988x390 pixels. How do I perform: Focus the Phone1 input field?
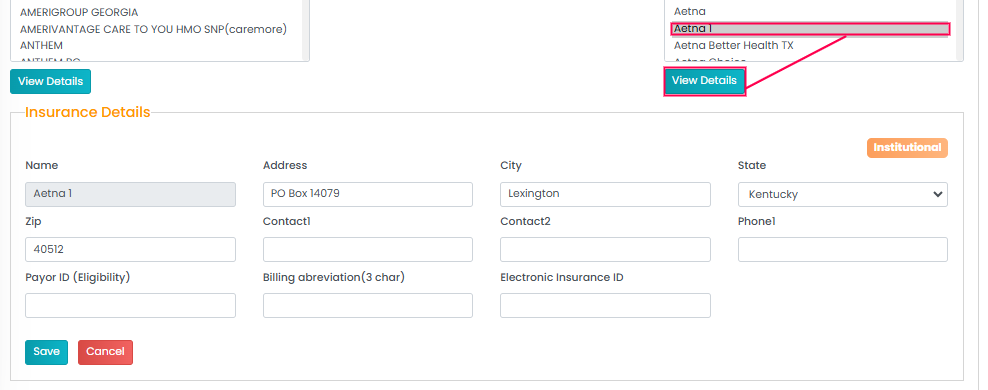(x=843, y=249)
